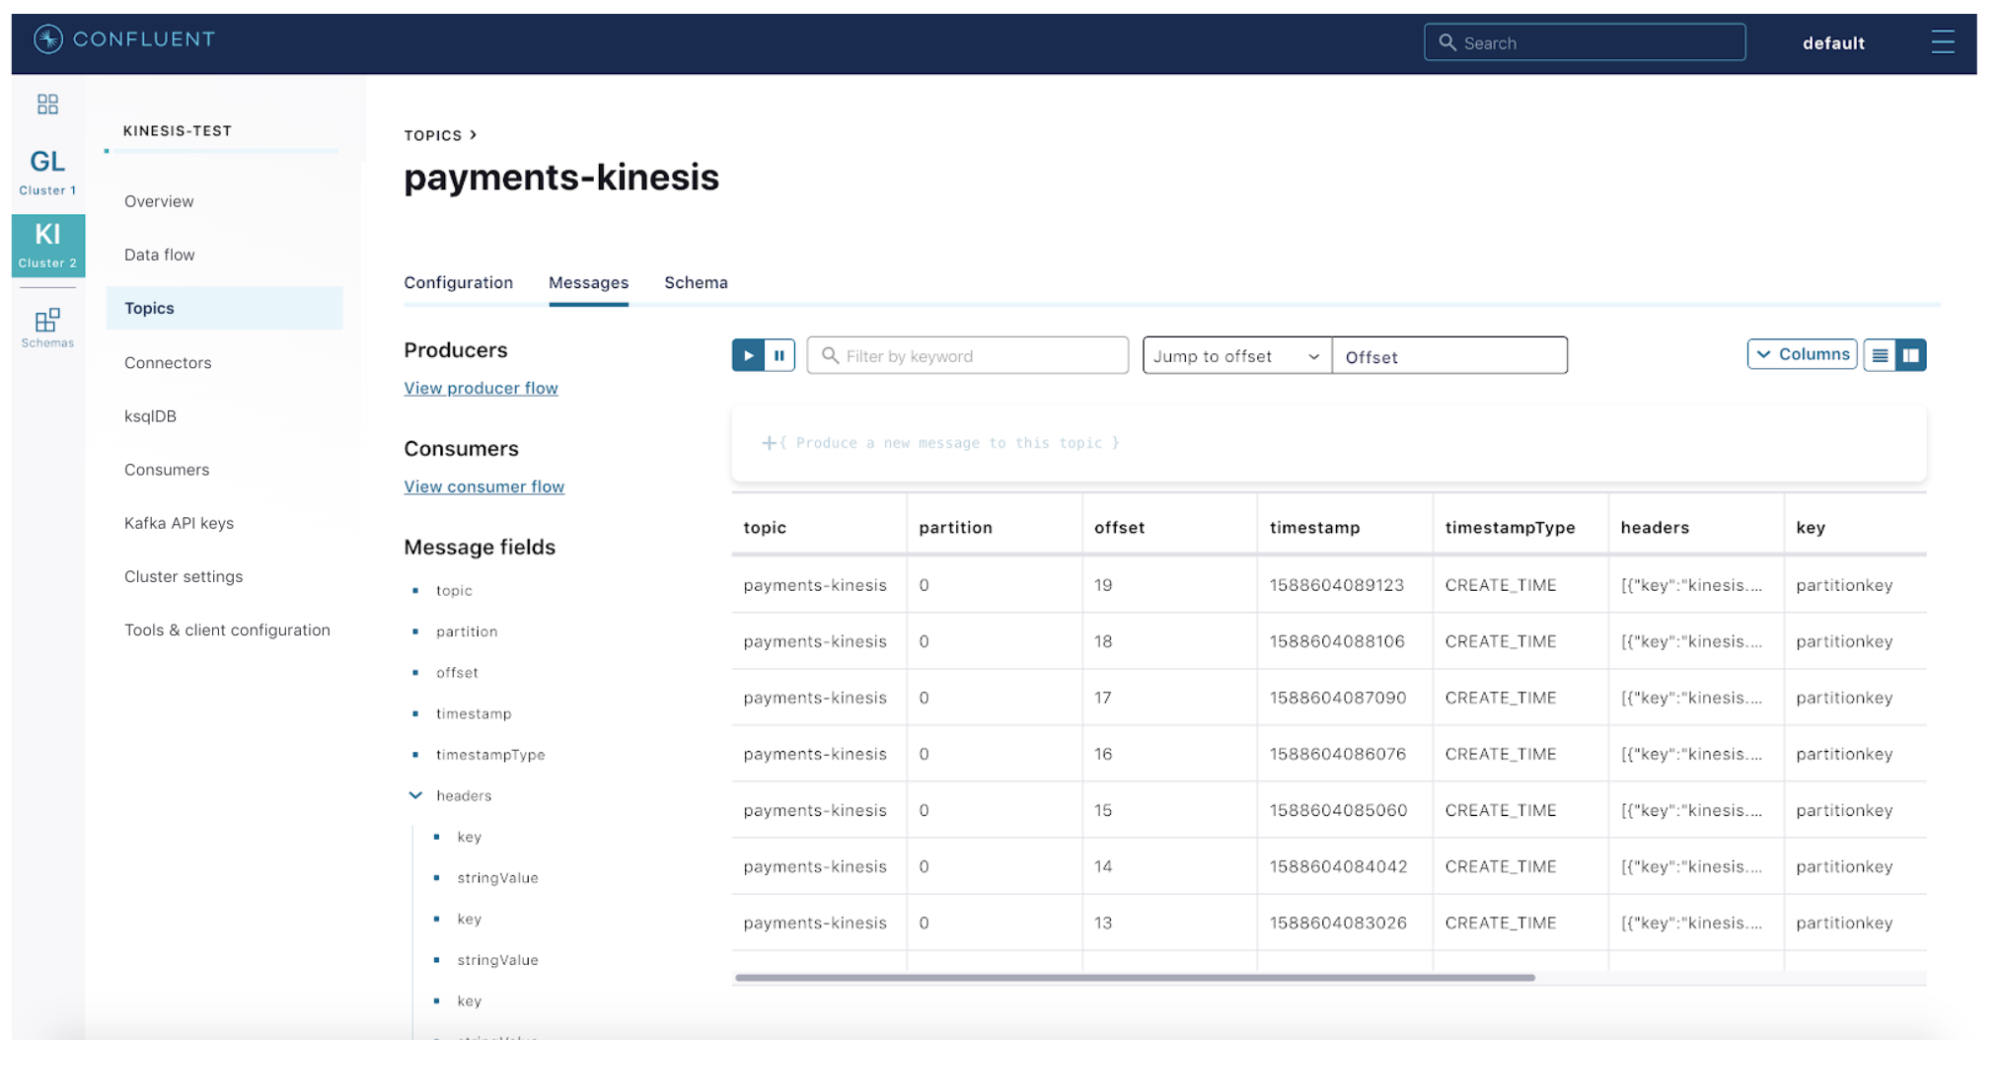Click the timestamp column header
The height and width of the screenshot is (1066, 1999).
click(1314, 527)
